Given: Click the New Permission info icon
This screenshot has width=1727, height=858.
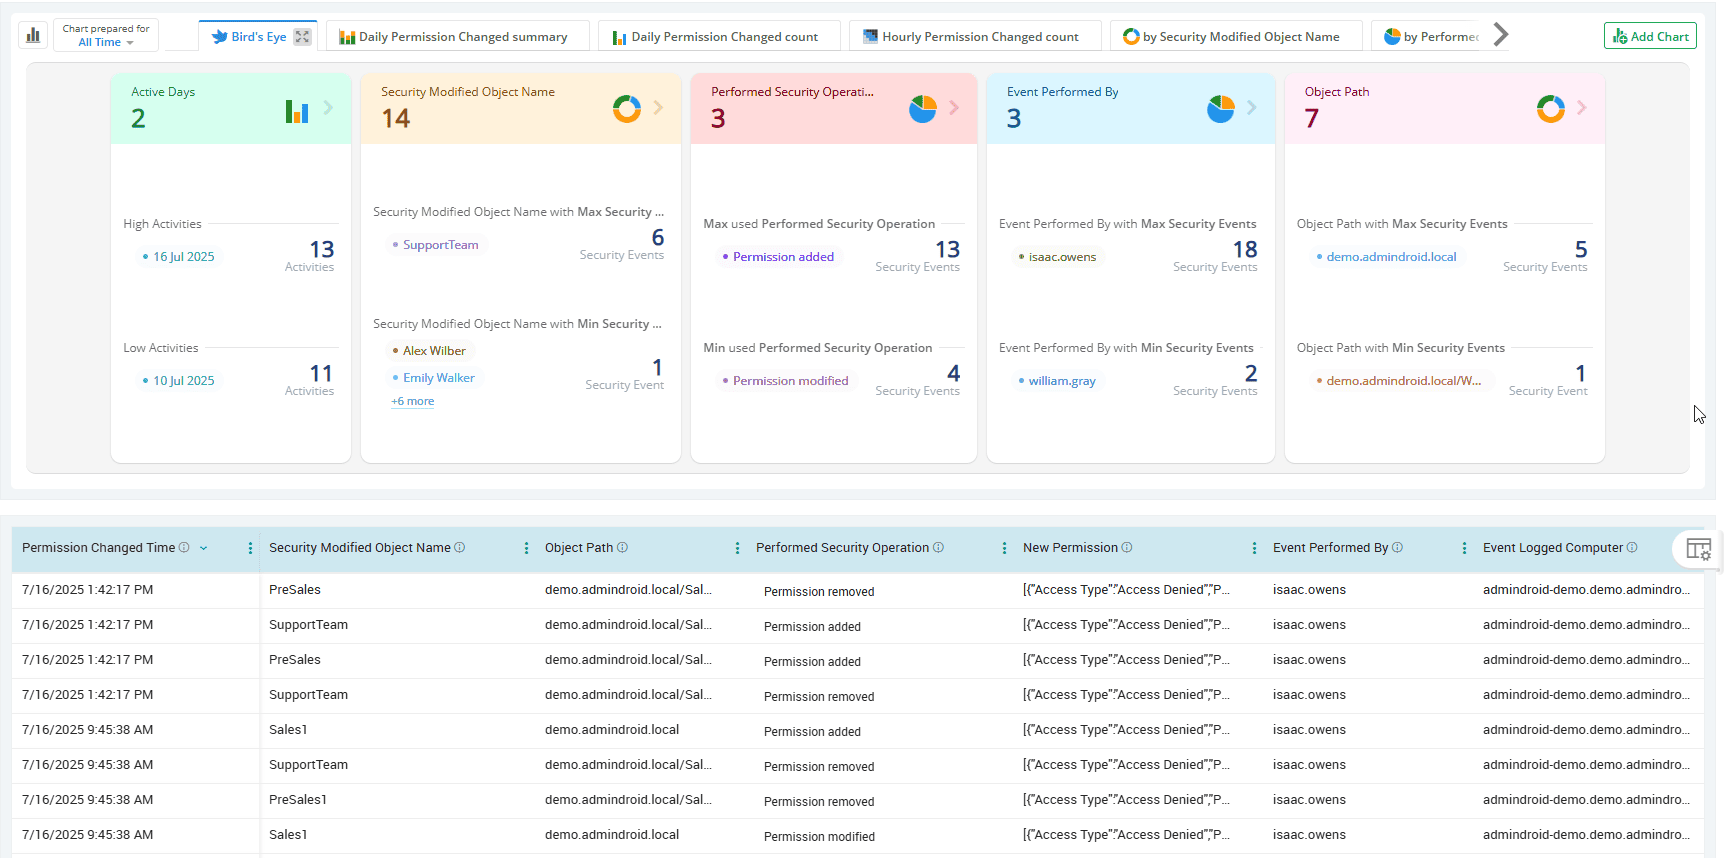Looking at the screenshot, I should (1127, 547).
